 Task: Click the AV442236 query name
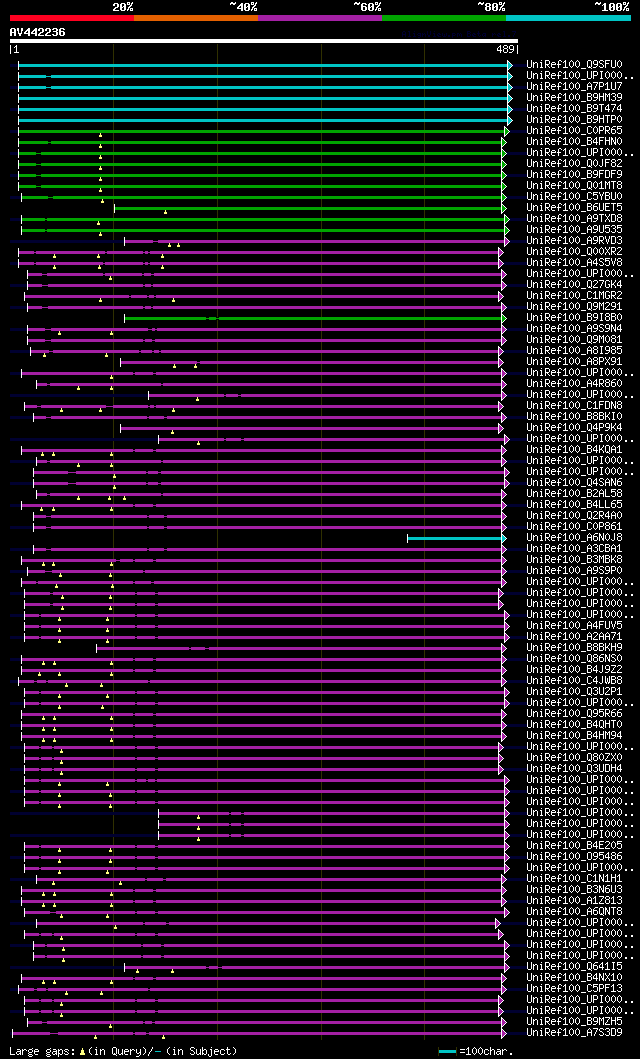pos(38,32)
